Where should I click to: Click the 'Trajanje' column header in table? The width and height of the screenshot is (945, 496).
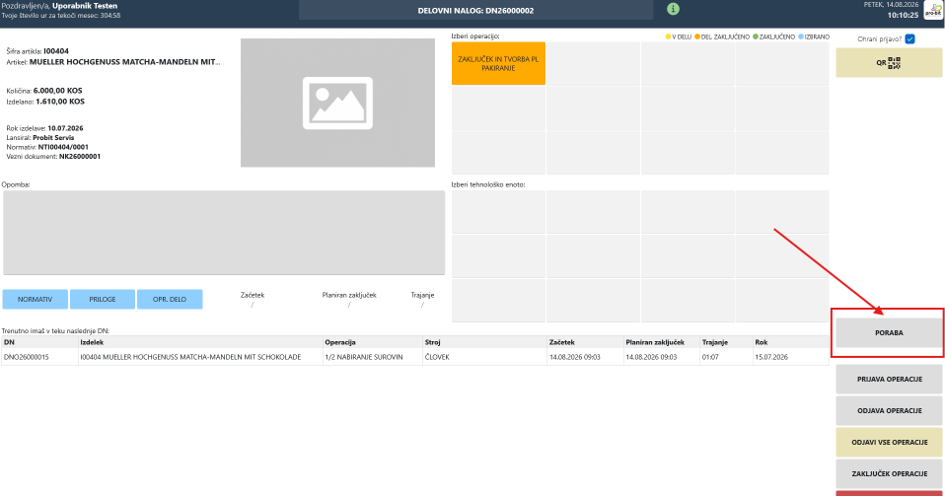(726, 342)
